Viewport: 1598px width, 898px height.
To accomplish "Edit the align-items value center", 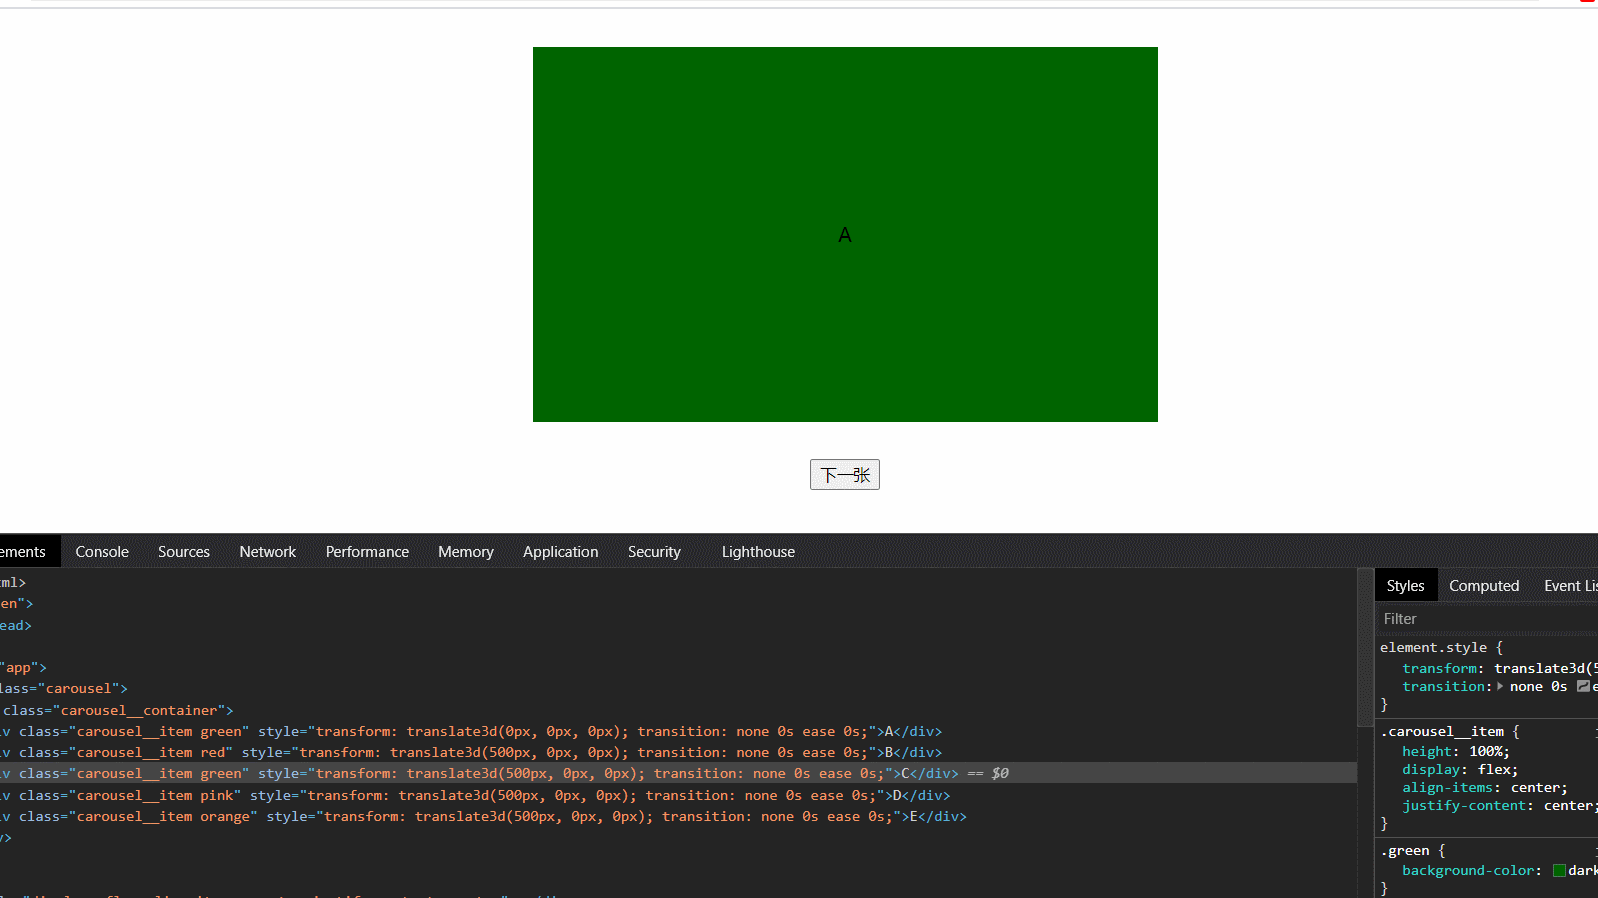I will [x=1535, y=788].
